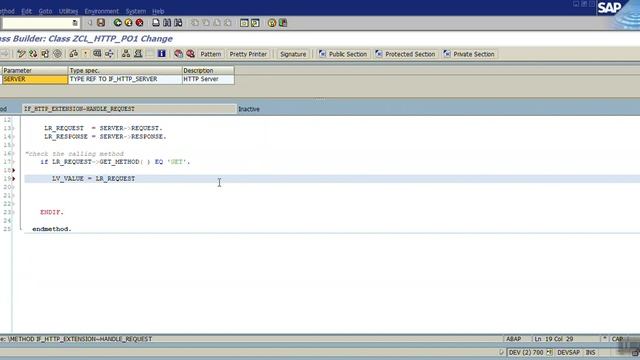Click the Find binoculars icon
The height and width of the screenshot is (360, 640).
coord(167,23)
